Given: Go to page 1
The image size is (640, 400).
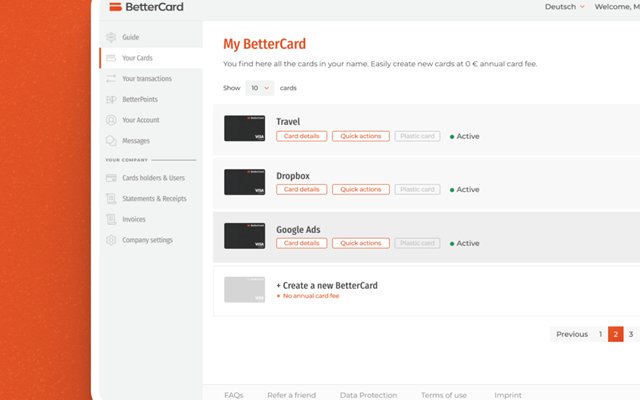Looking at the screenshot, I should [x=600, y=334].
